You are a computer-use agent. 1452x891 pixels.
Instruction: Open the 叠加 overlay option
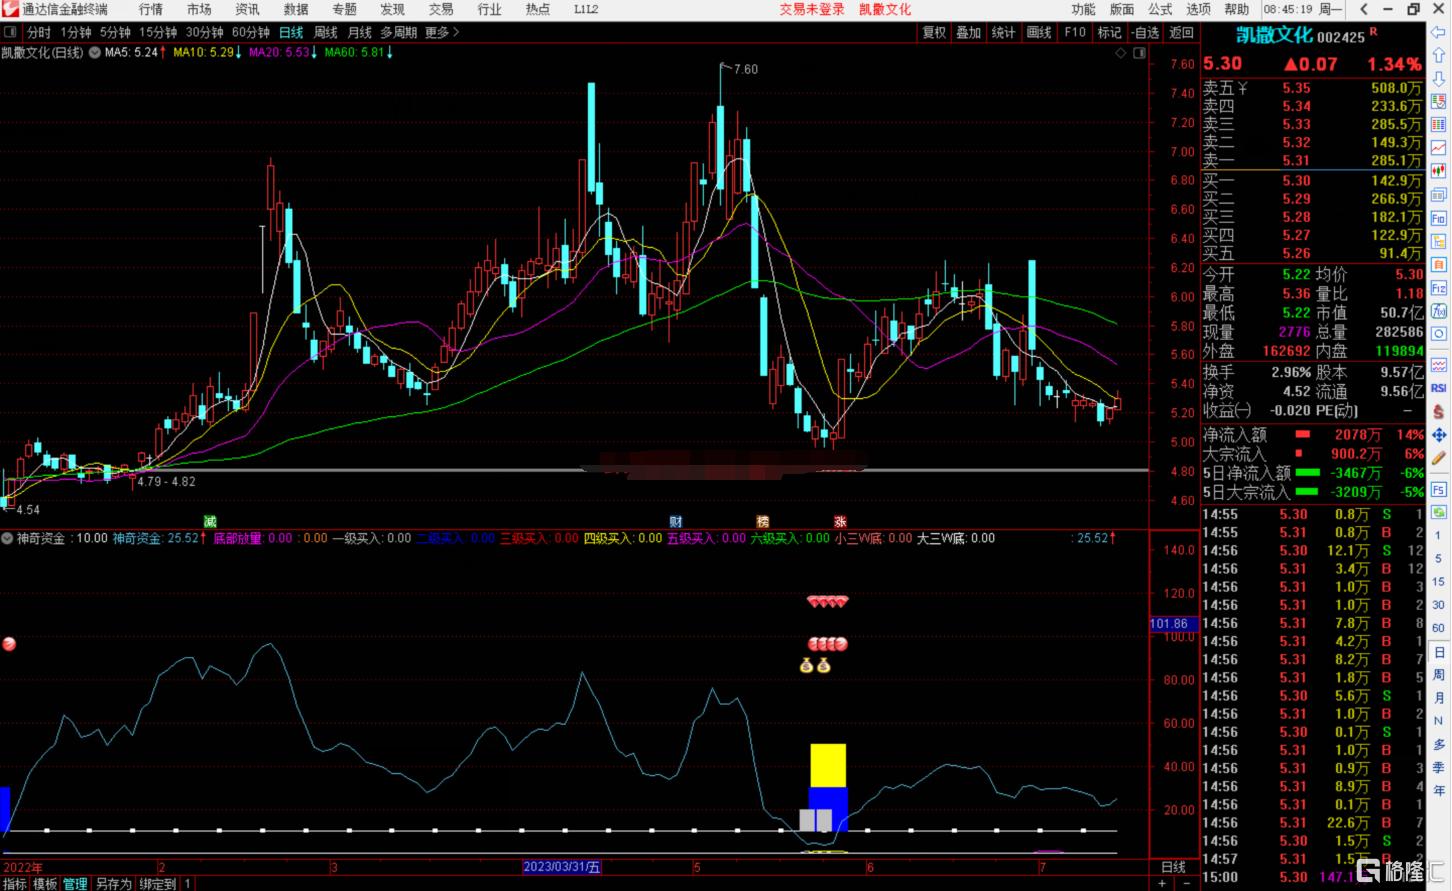(969, 33)
